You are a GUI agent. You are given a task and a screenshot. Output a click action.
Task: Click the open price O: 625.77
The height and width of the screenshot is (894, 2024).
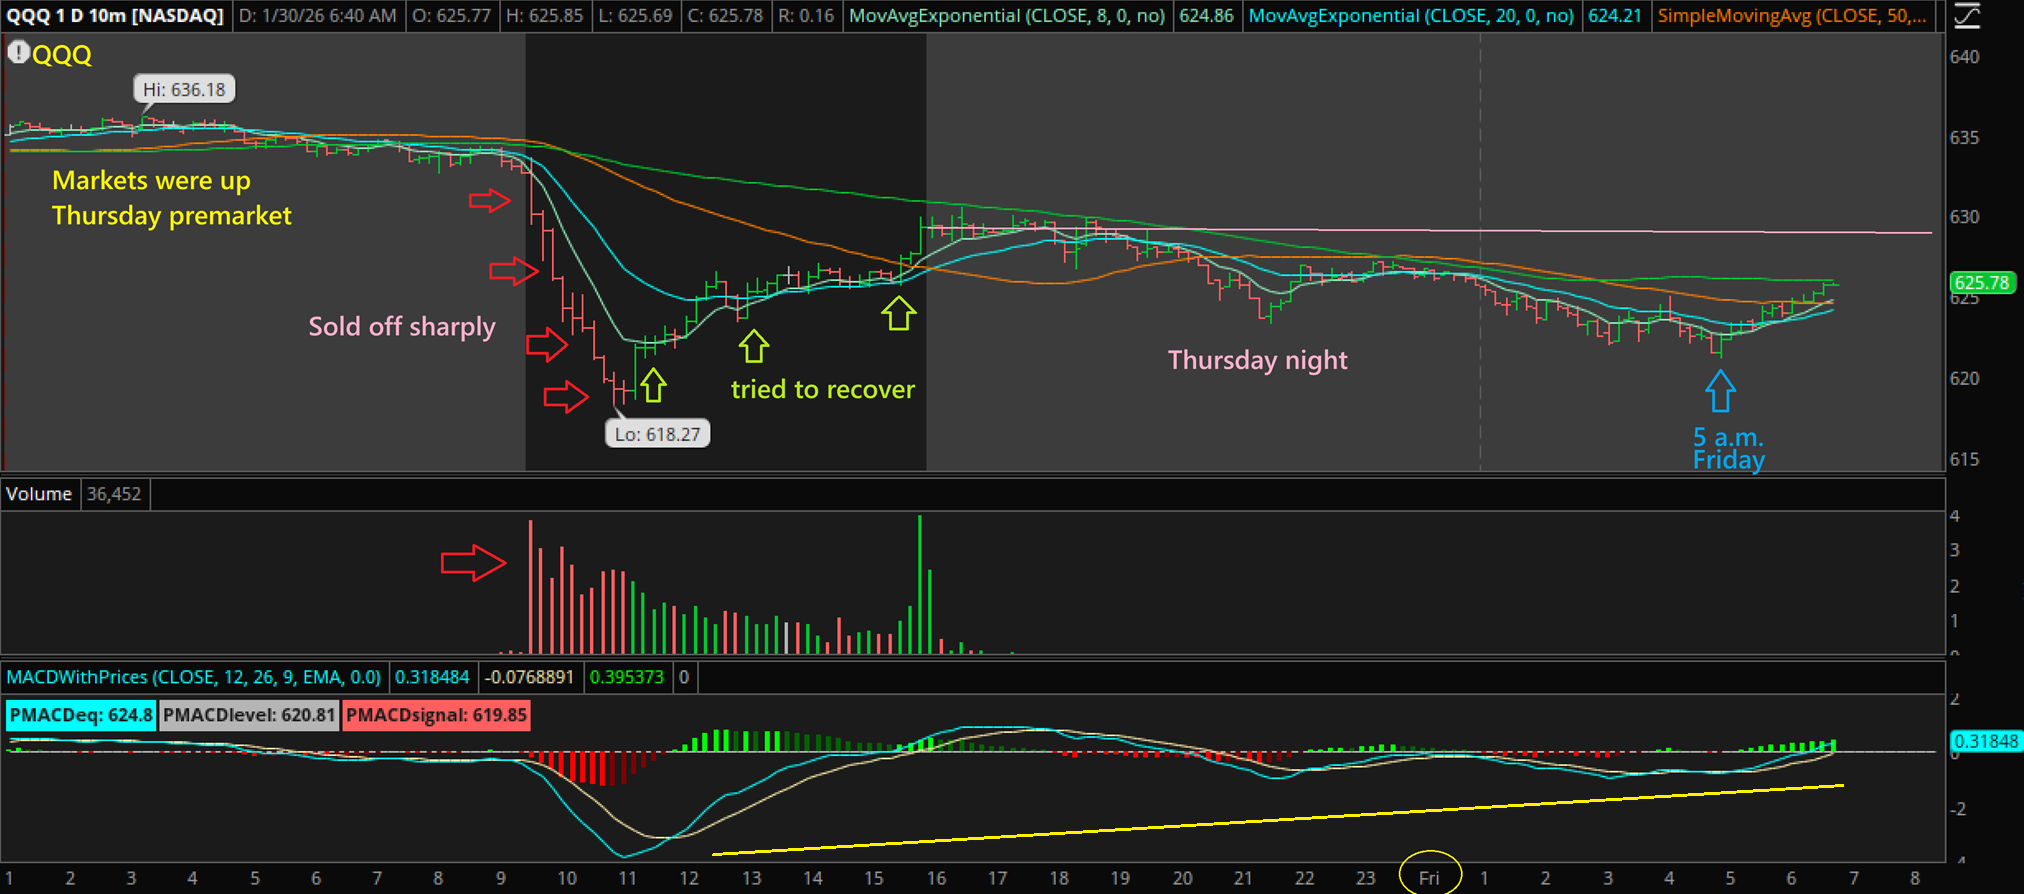pyautogui.click(x=451, y=16)
